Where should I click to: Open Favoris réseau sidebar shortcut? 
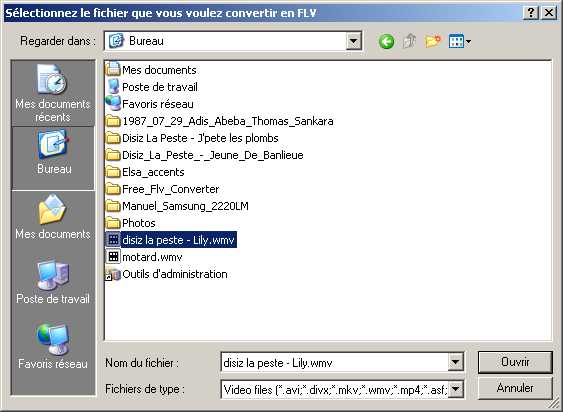point(53,347)
